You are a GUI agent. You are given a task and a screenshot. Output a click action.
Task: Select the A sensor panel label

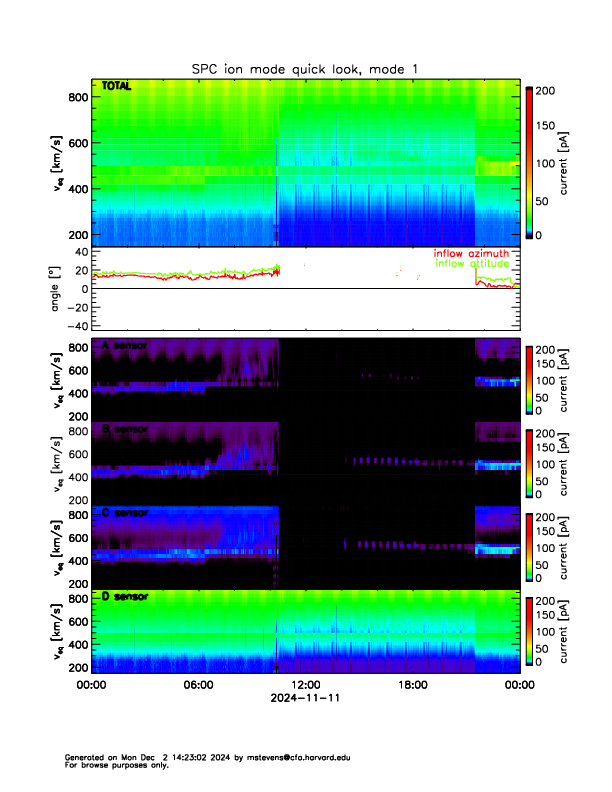click(124, 346)
